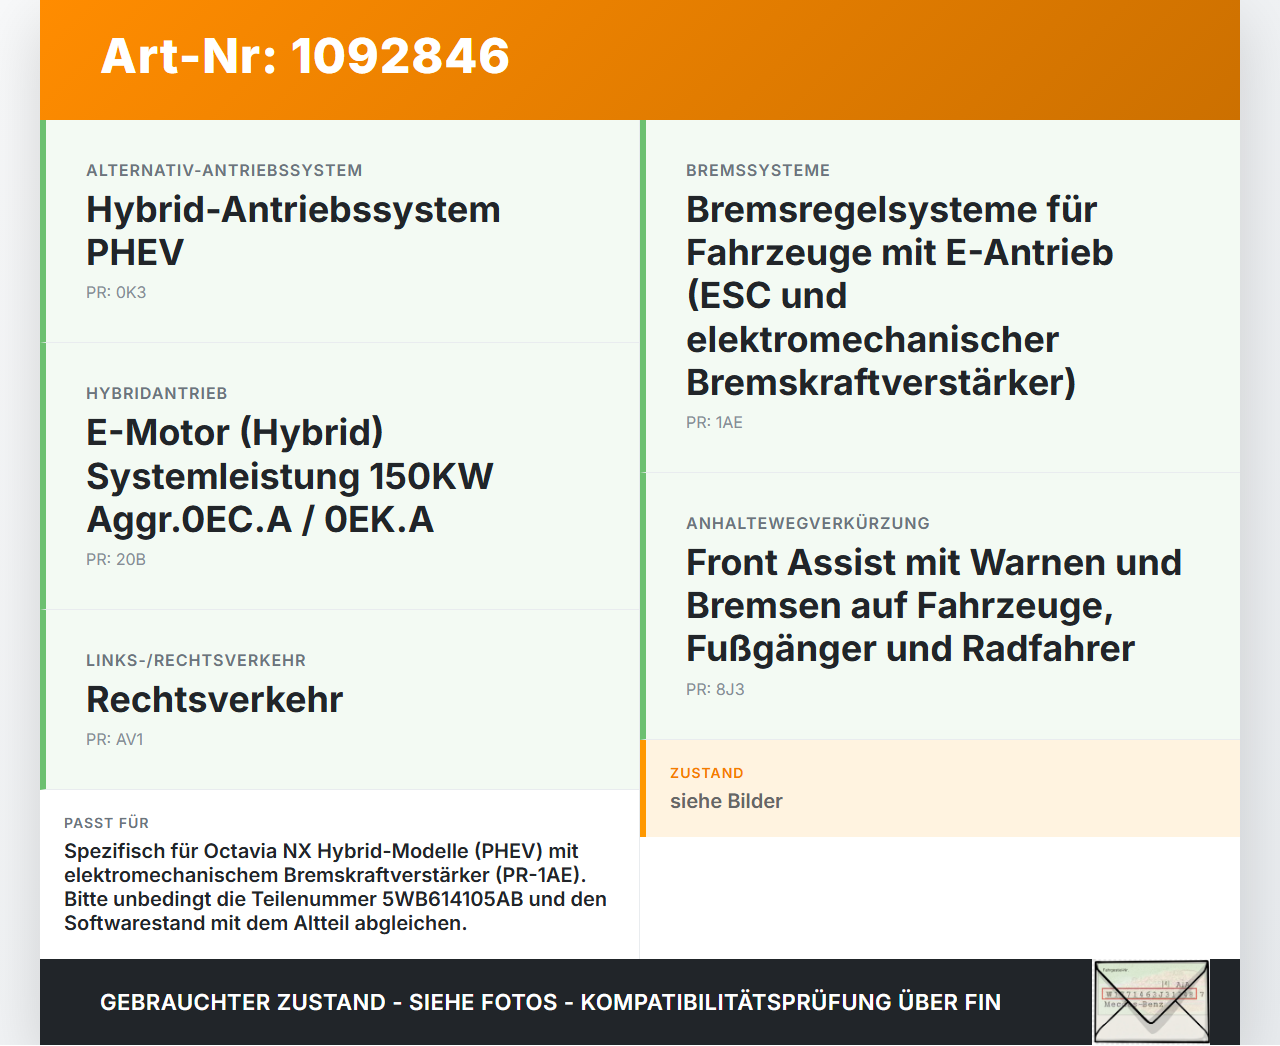1280x1046 pixels.
Task: Click the HYBRIDANTRIEB category label
Action: pos(157,394)
